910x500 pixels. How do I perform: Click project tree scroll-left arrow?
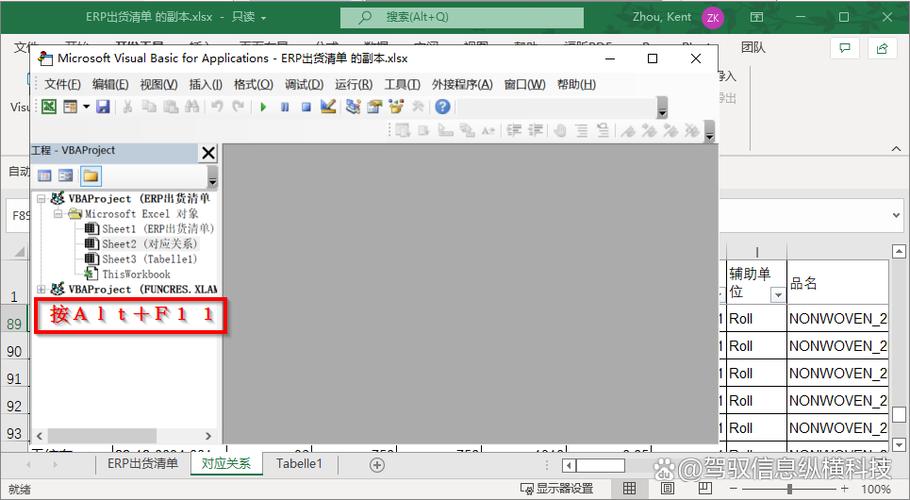(x=39, y=436)
